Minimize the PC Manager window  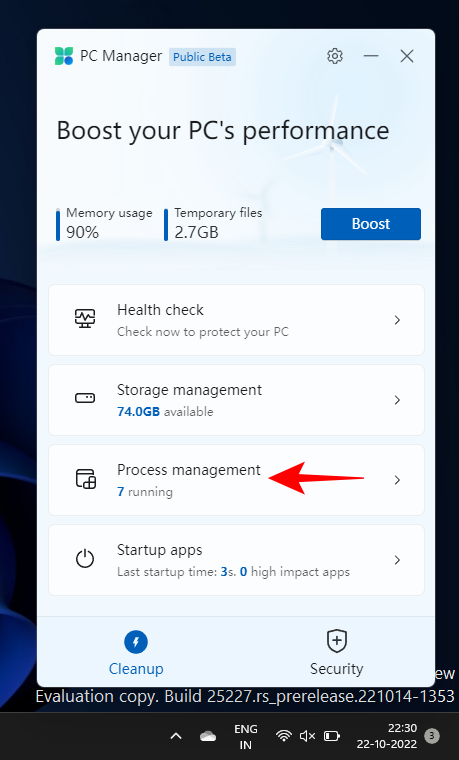coord(371,56)
